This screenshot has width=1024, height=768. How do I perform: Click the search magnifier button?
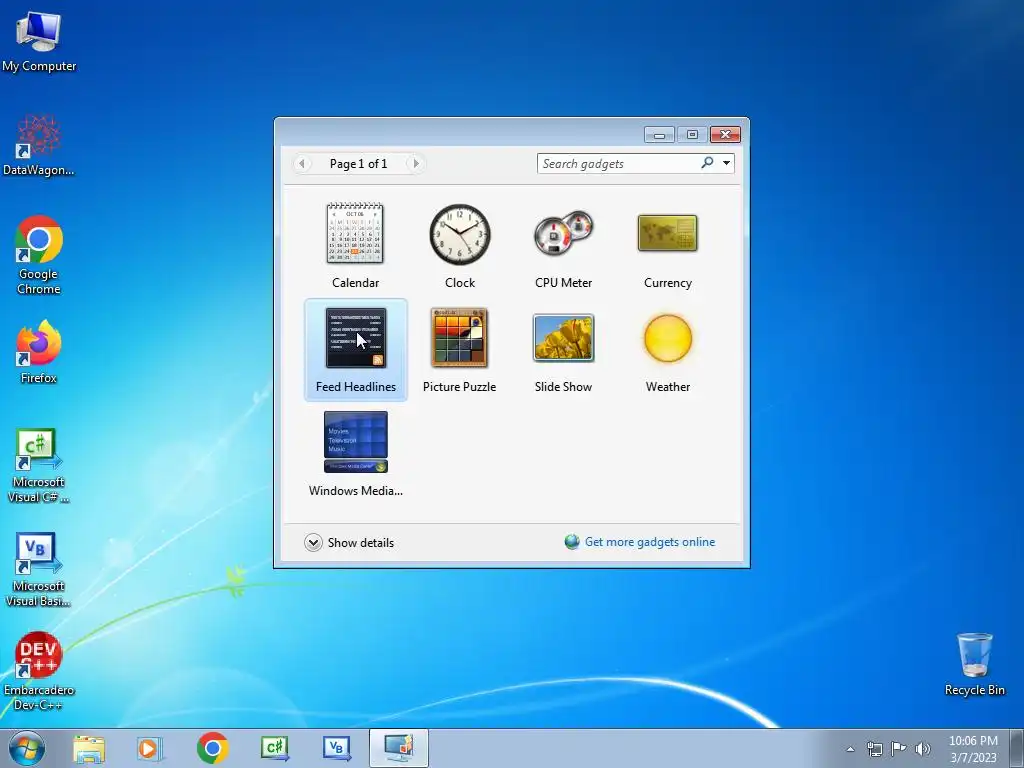(707, 163)
